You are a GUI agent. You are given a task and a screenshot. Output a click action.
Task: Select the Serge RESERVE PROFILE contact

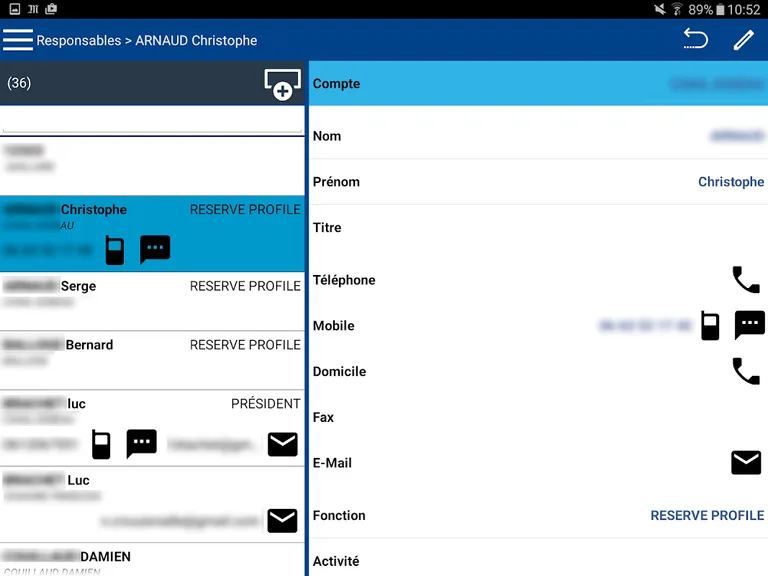coord(152,301)
